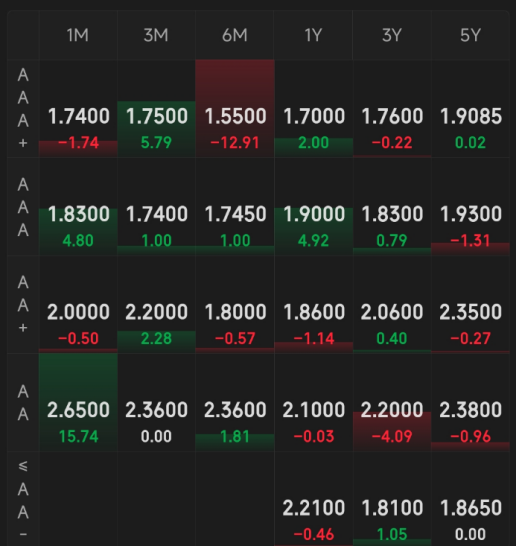Select the AAA rating row label
Viewport: 516px width, 546px height.
[x=23, y=207]
